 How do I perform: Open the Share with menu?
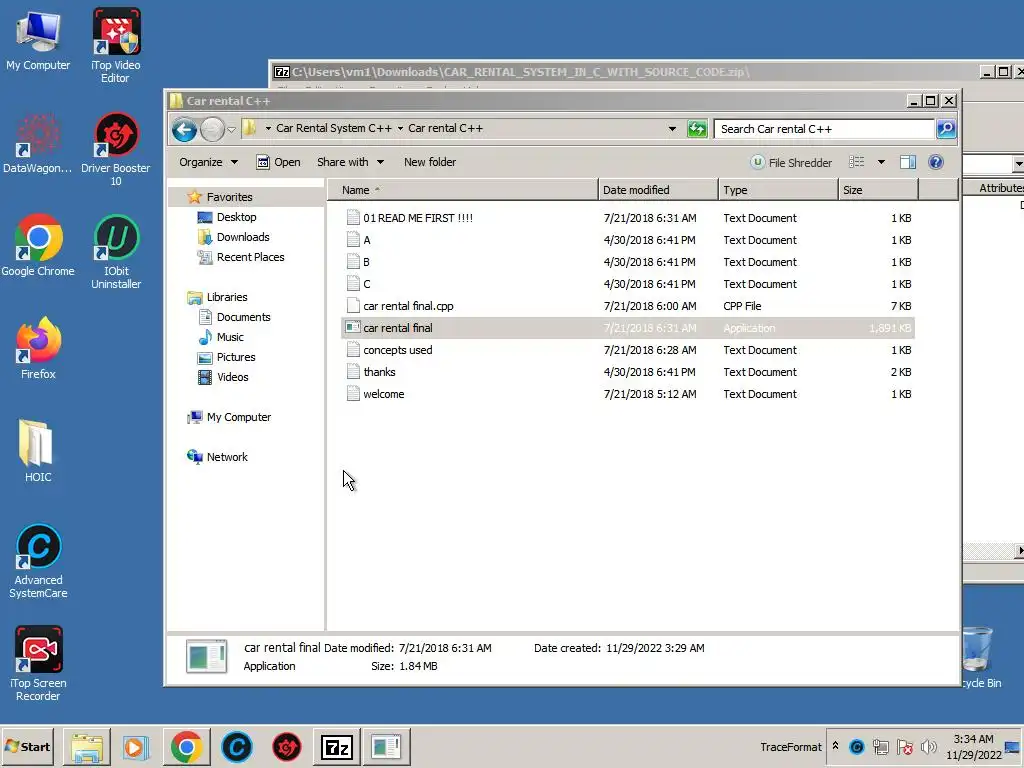coord(350,162)
